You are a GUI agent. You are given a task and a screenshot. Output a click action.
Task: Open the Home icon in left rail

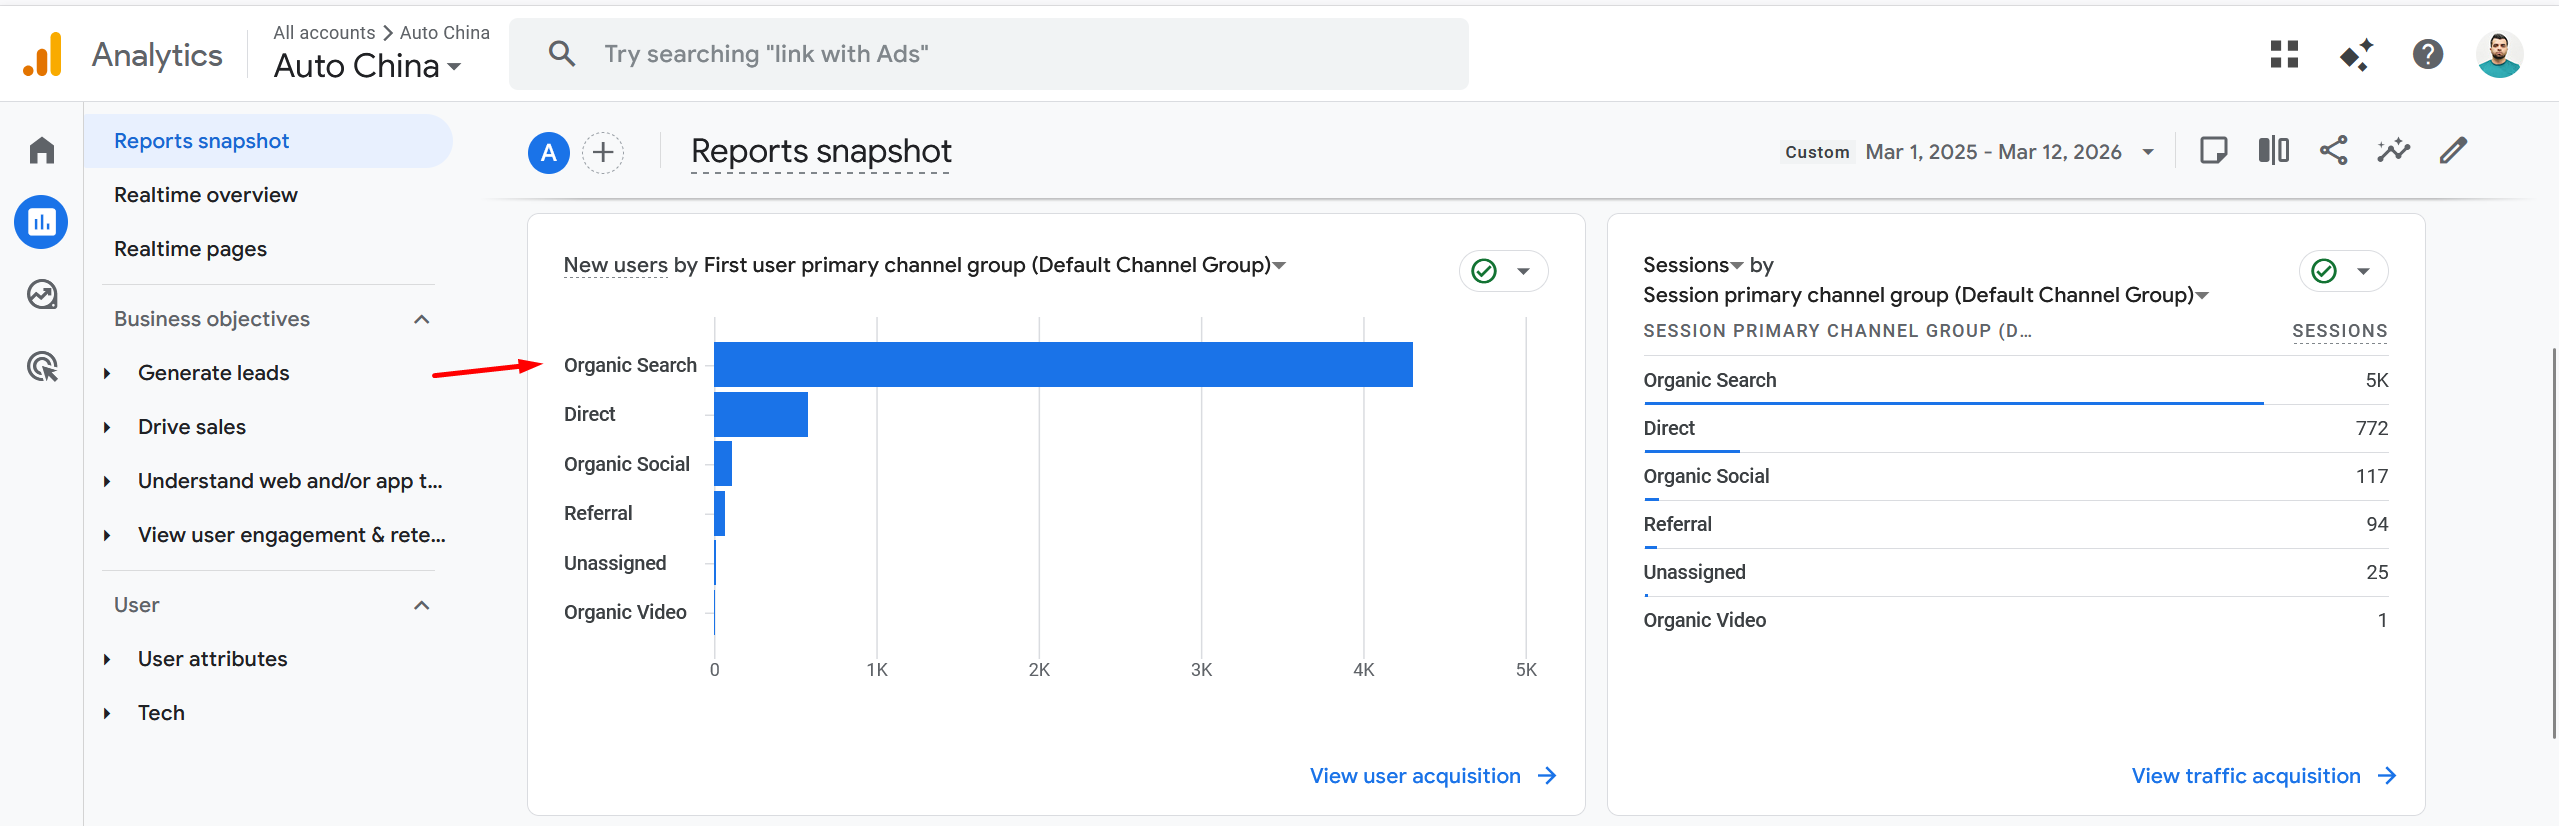(42, 150)
